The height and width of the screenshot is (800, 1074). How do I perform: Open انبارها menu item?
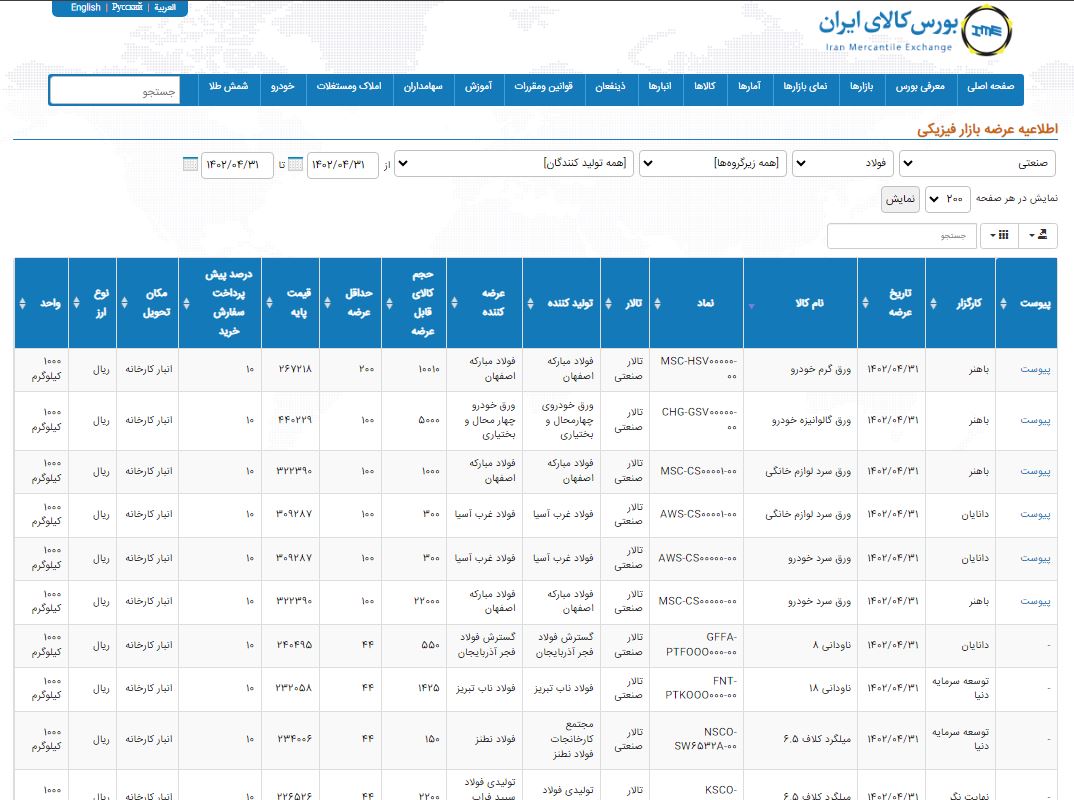[x=660, y=86]
